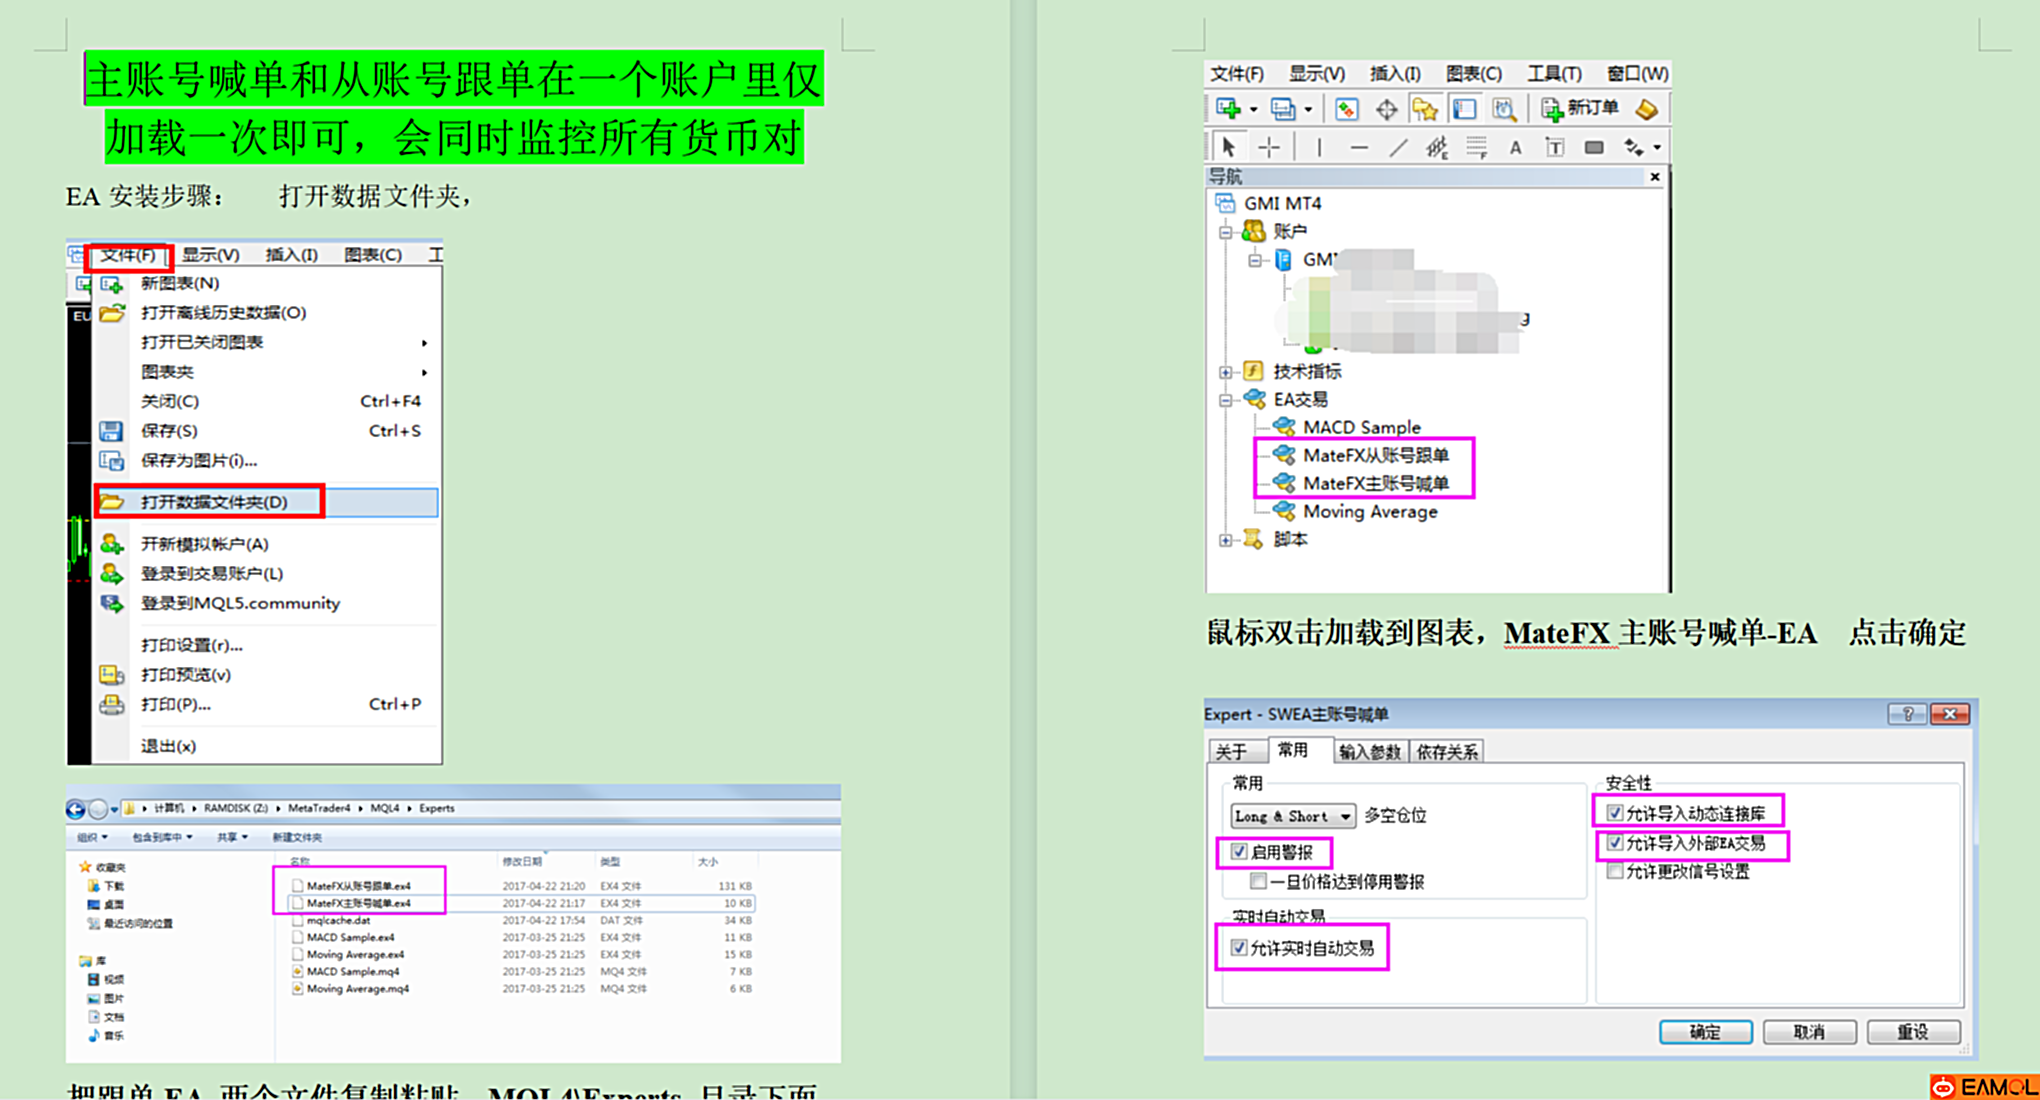Viewport: 2040px width, 1100px height.
Task: Select the Fibonacci retracement tool
Action: 1476,148
